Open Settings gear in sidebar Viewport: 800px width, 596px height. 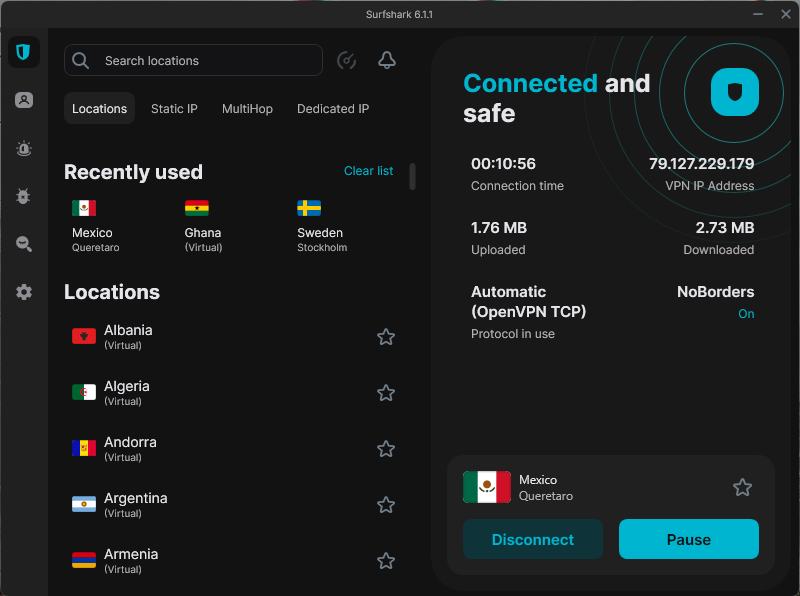pos(23,292)
